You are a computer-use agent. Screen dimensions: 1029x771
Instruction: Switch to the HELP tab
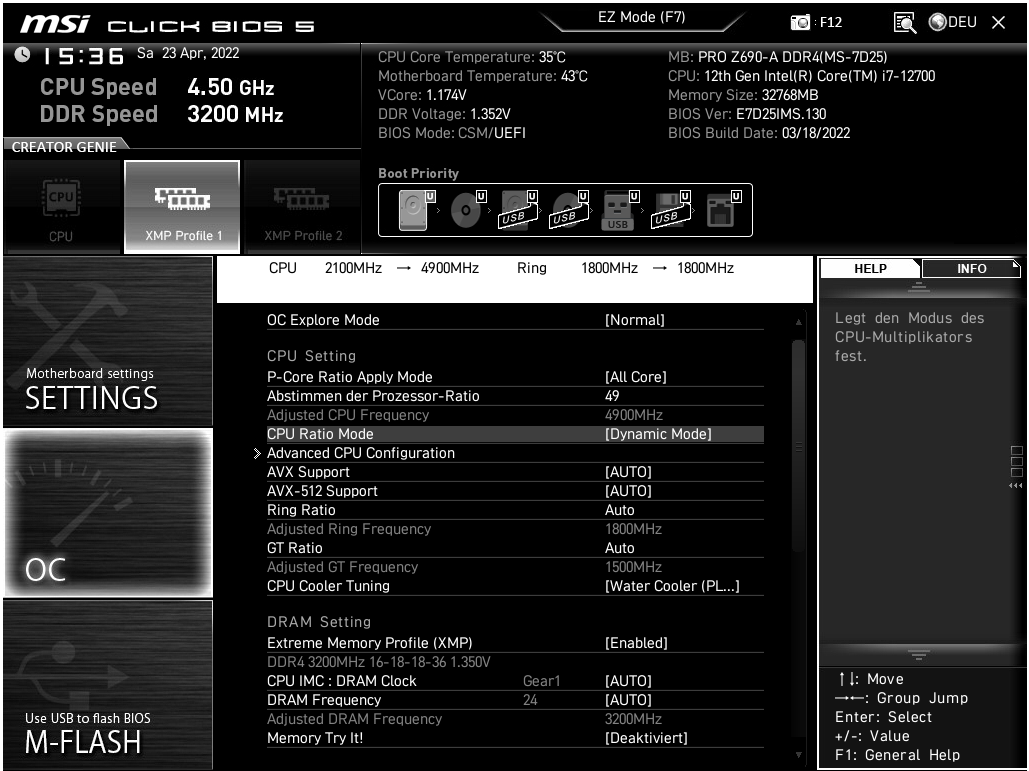pyautogui.click(x=870, y=268)
